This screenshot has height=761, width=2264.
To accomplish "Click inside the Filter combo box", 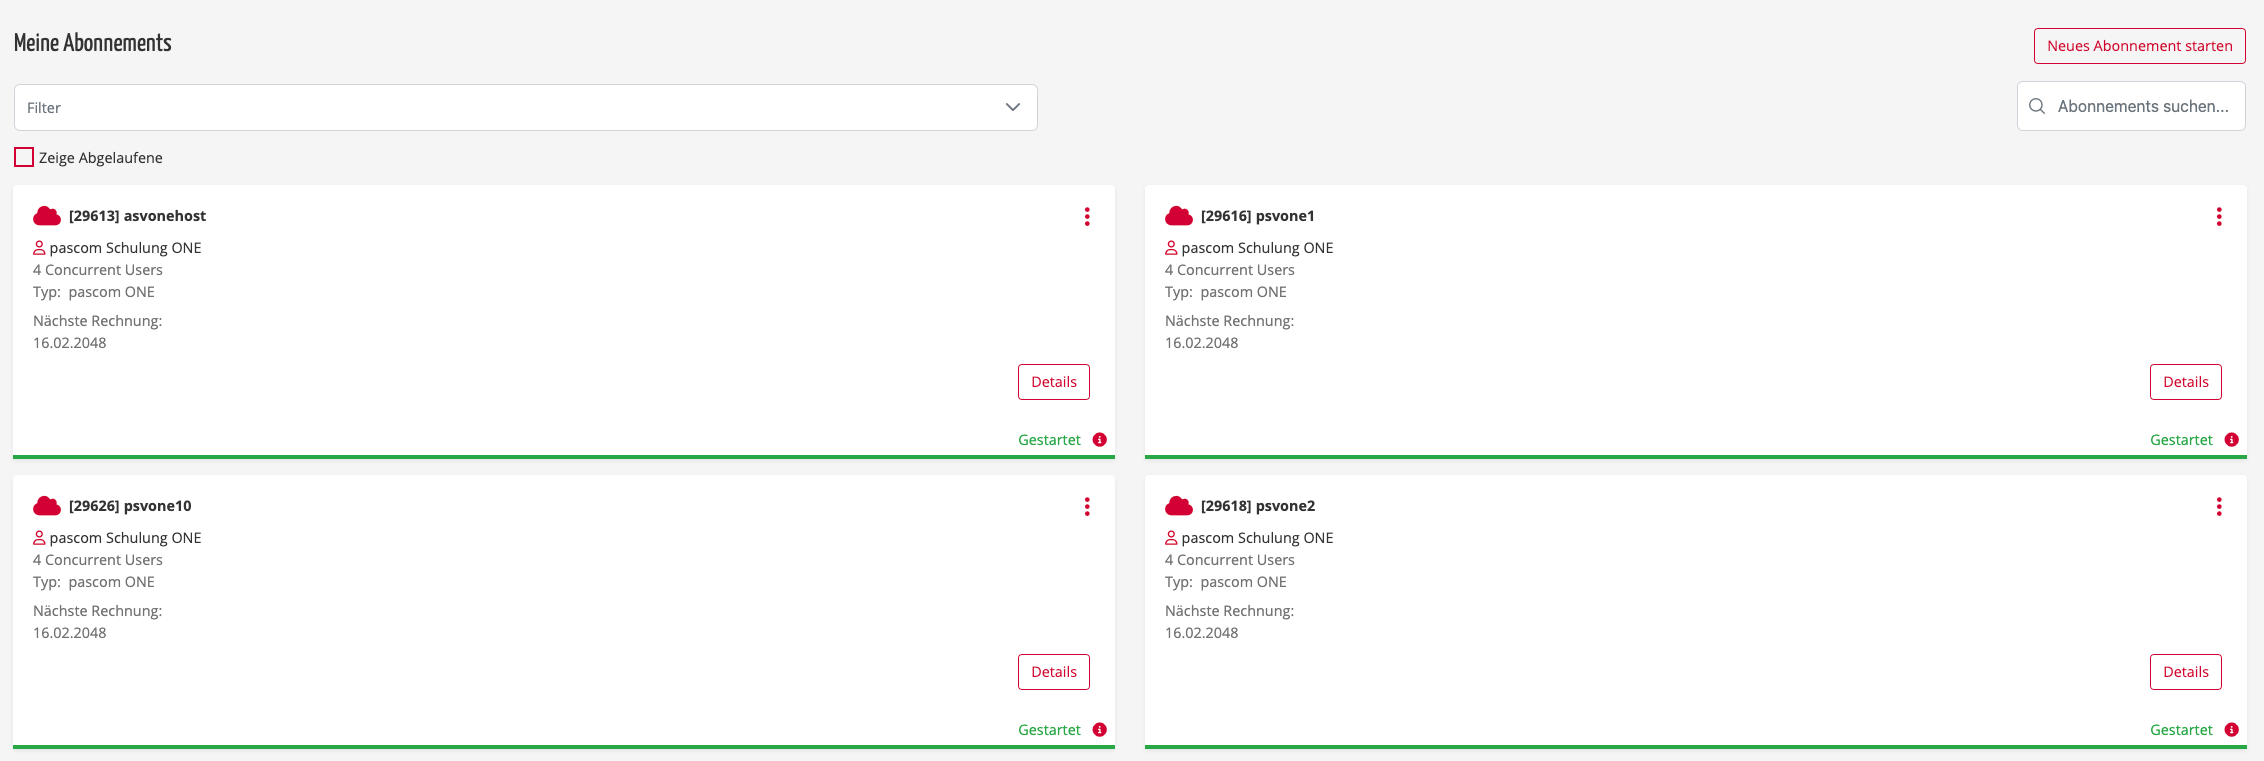I will point(526,107).
